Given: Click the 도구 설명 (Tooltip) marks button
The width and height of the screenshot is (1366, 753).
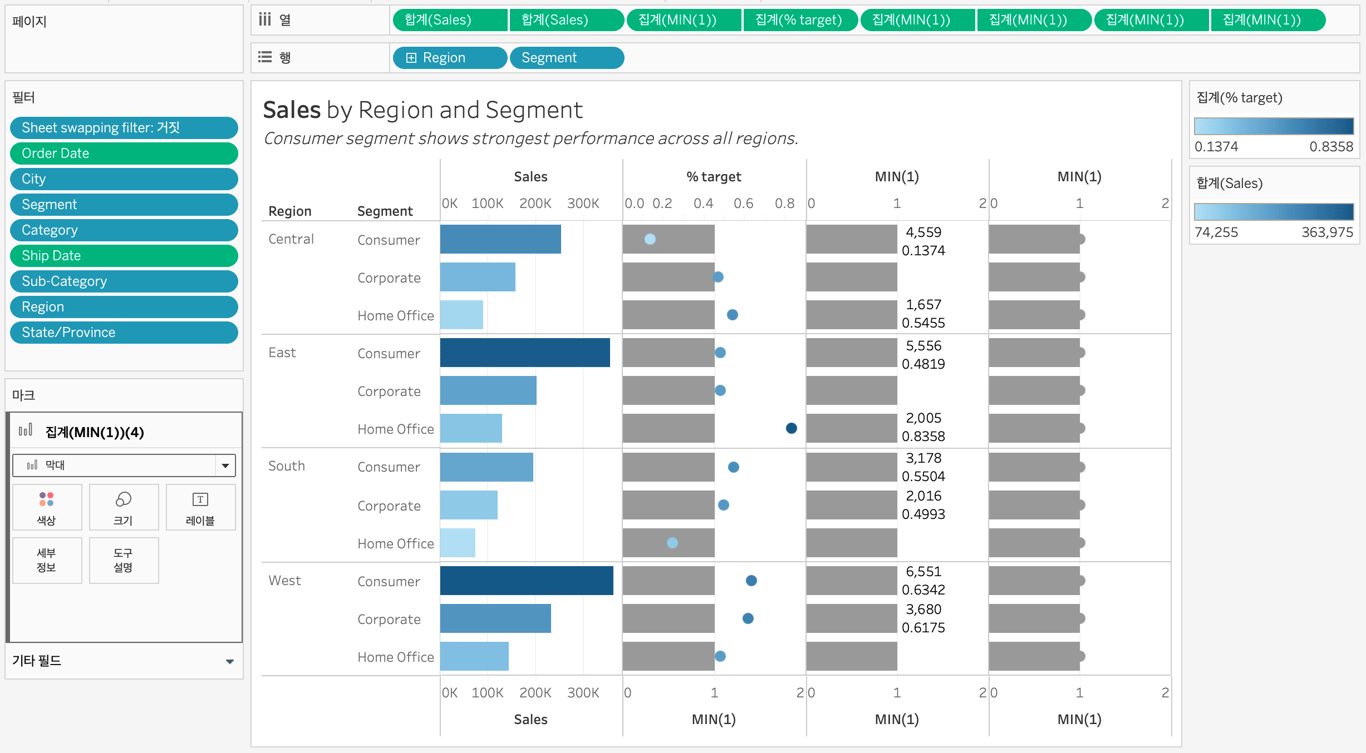Looking at the screenshot, I should 123,560.
